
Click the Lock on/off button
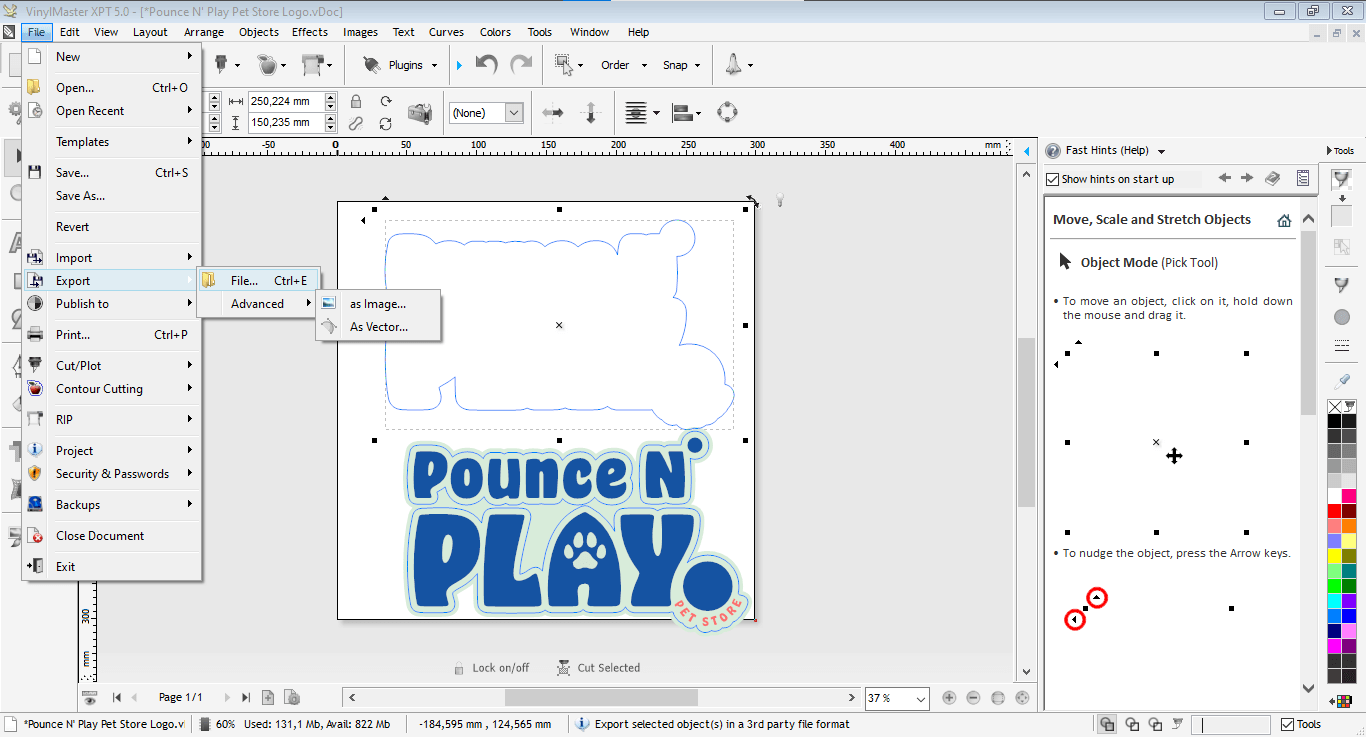point(491,668)
